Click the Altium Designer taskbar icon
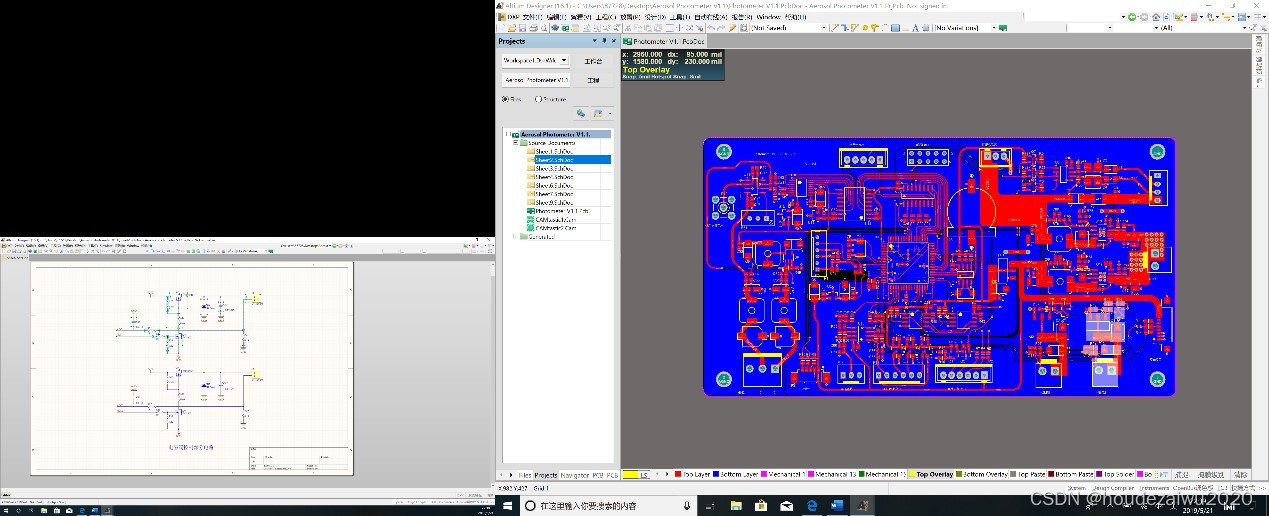 (x=862, y=506)
